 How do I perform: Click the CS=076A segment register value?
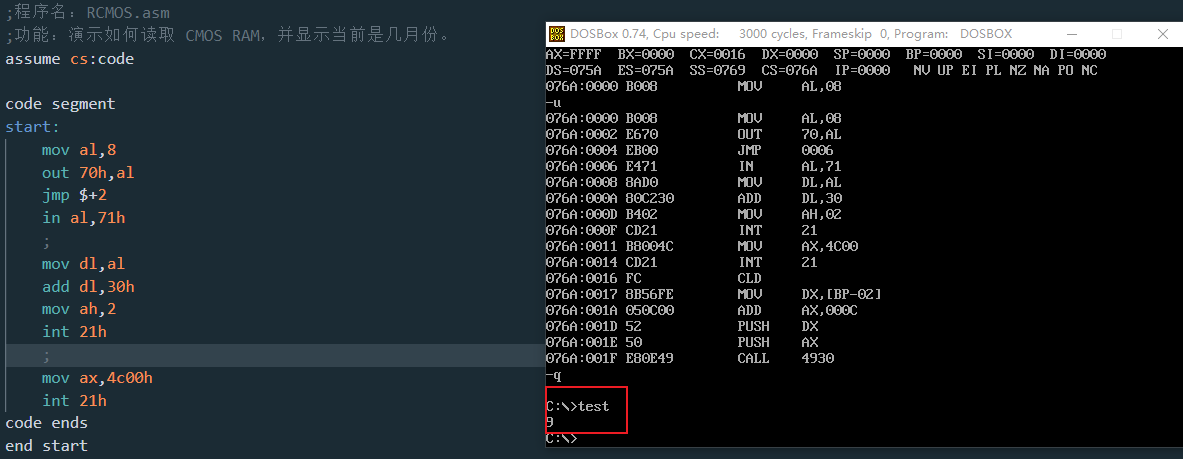click(789, 70)
